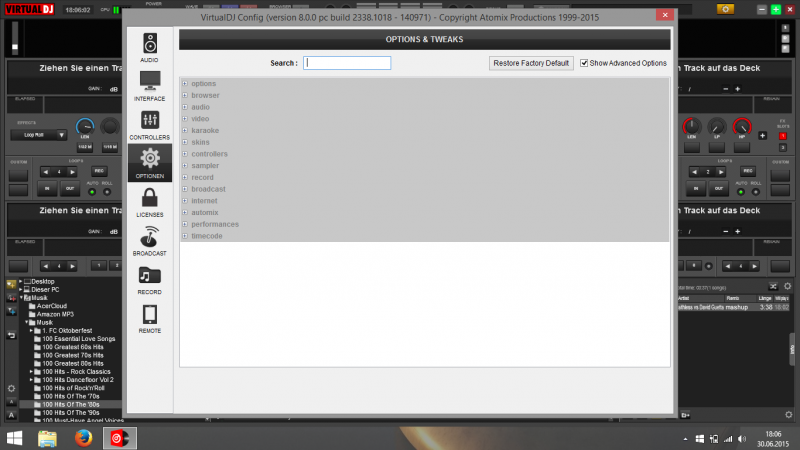Select the Remote tablet icon
Viewport: 800px width, 450px height.
pyautogui.click(x=150, y=314)
